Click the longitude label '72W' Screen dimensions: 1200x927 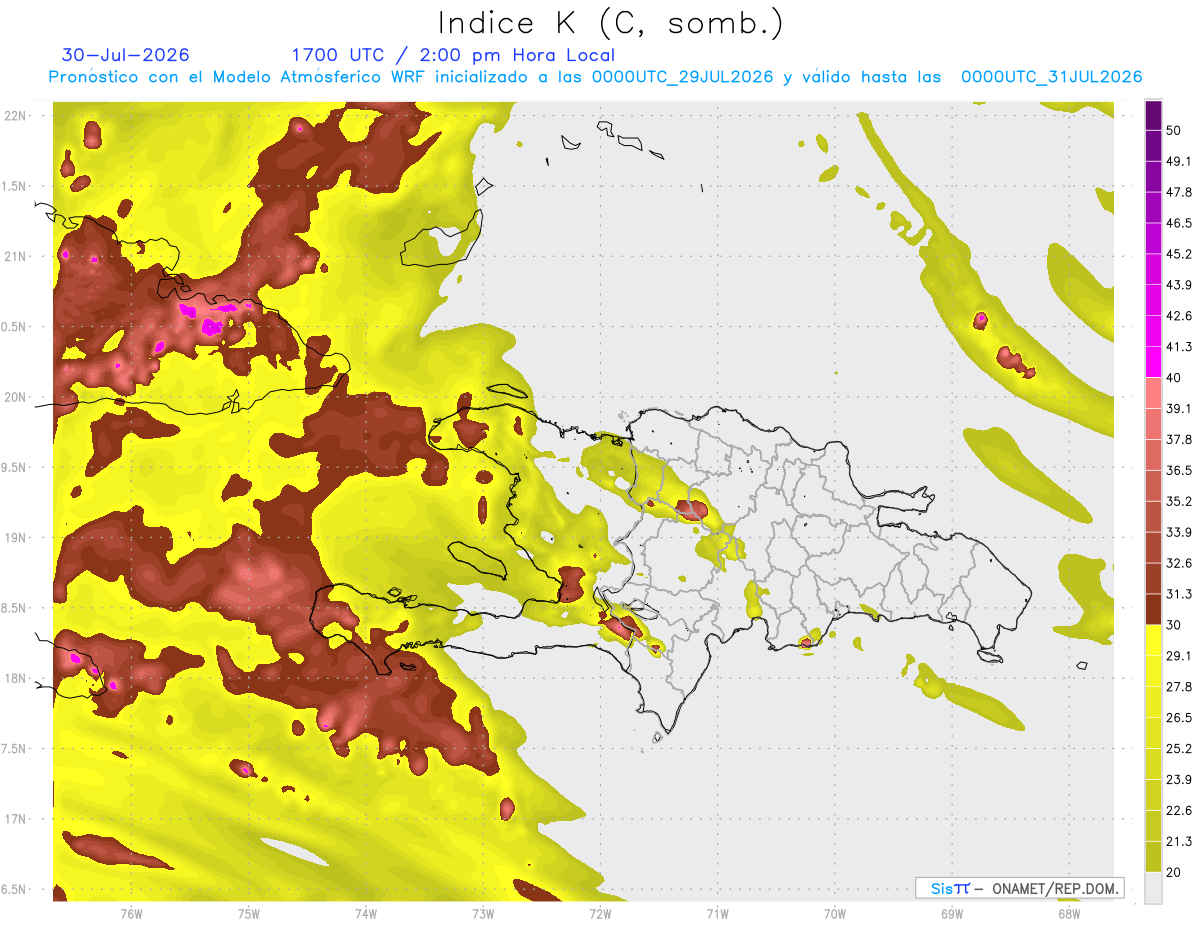click(600, 913)
